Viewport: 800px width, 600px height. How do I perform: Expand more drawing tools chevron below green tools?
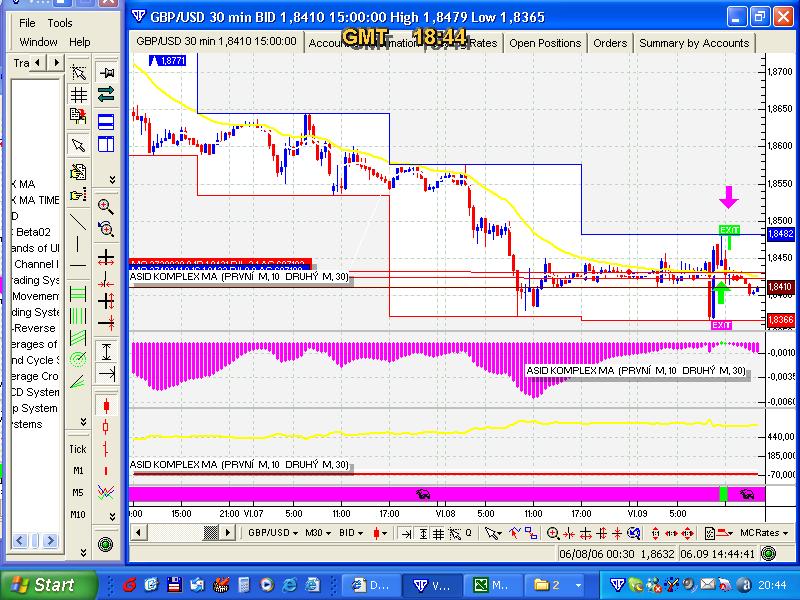pos(83,422)
